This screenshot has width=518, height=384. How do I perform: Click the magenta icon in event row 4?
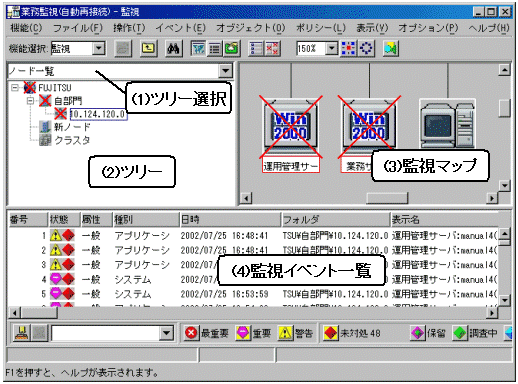coord(56,279)
